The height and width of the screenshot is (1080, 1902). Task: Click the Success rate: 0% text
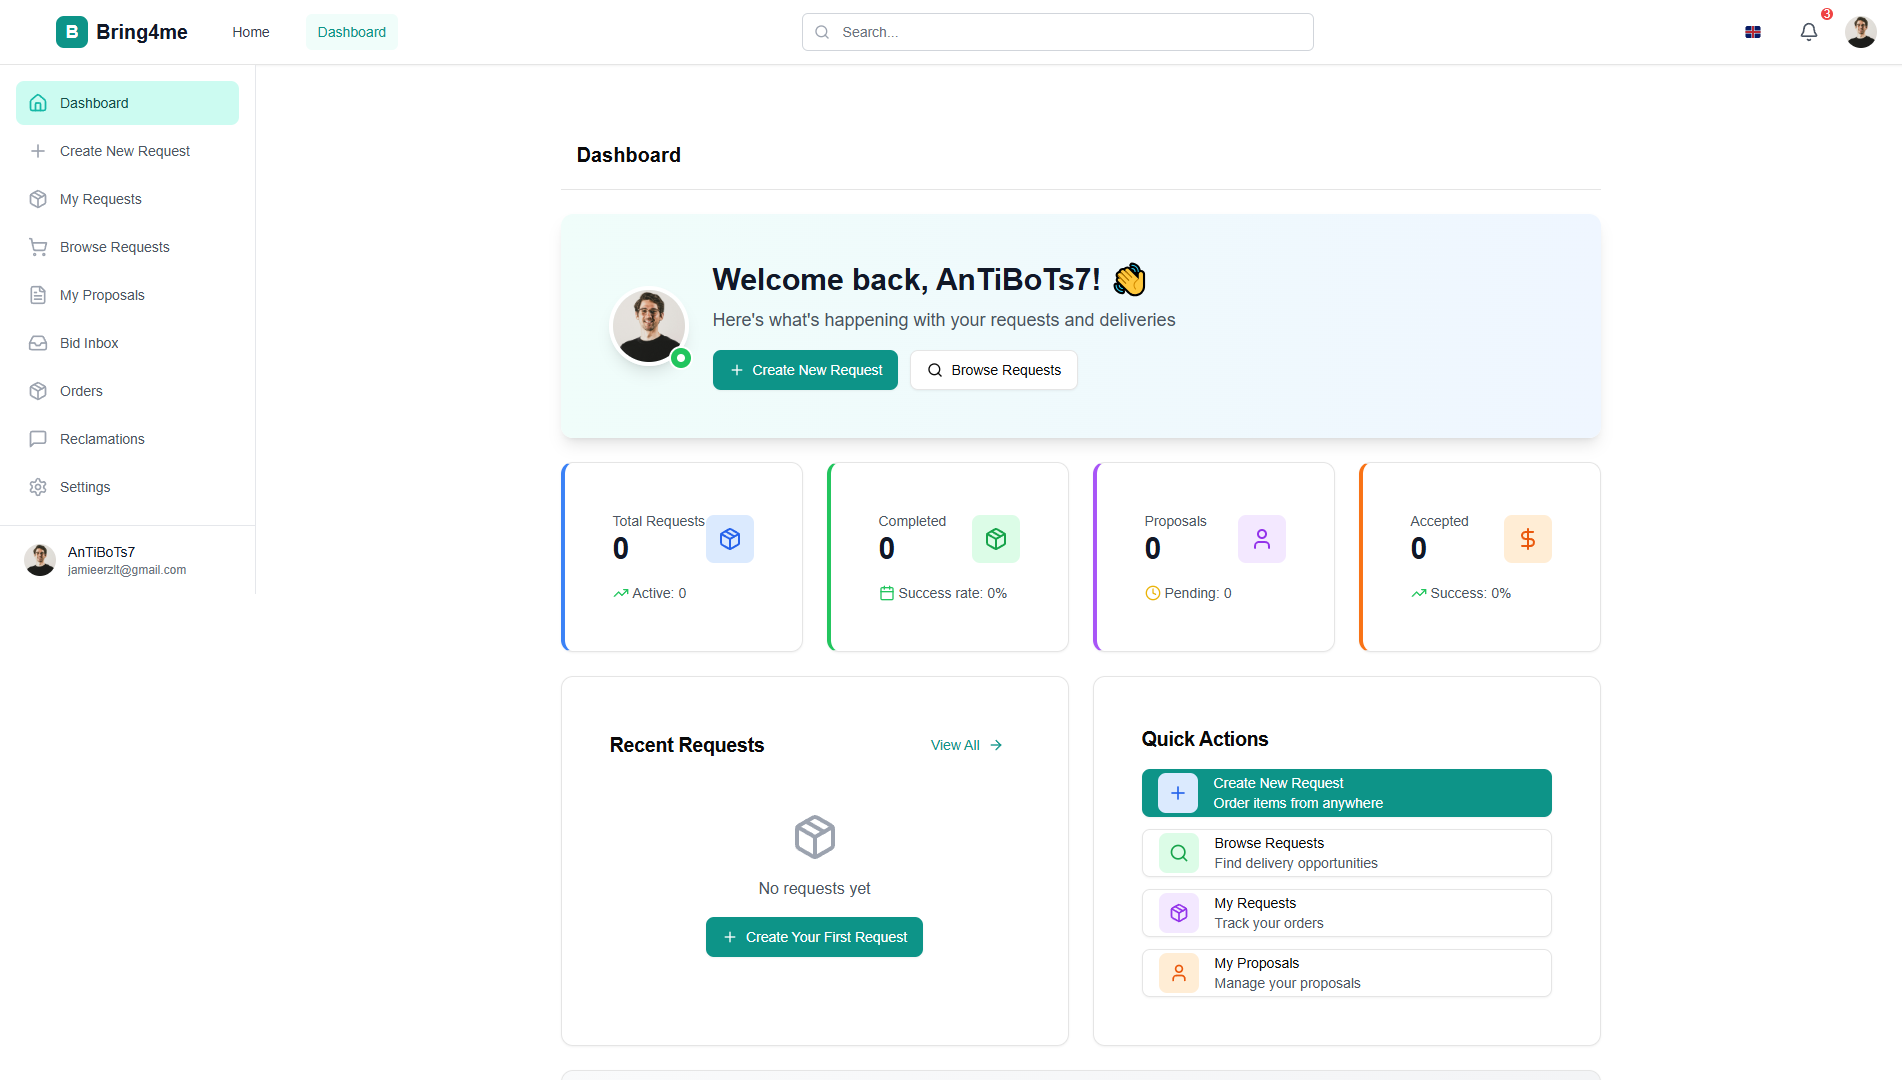coord(952,593)
